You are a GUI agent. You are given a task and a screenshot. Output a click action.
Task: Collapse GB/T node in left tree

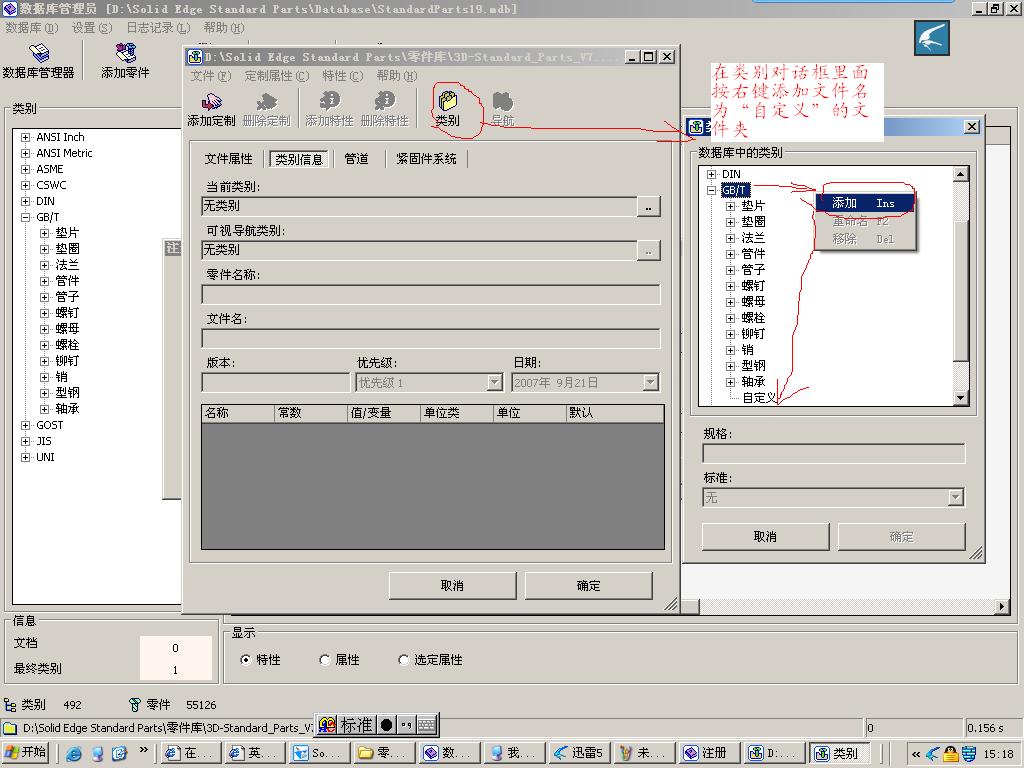(x=25, y=217)
